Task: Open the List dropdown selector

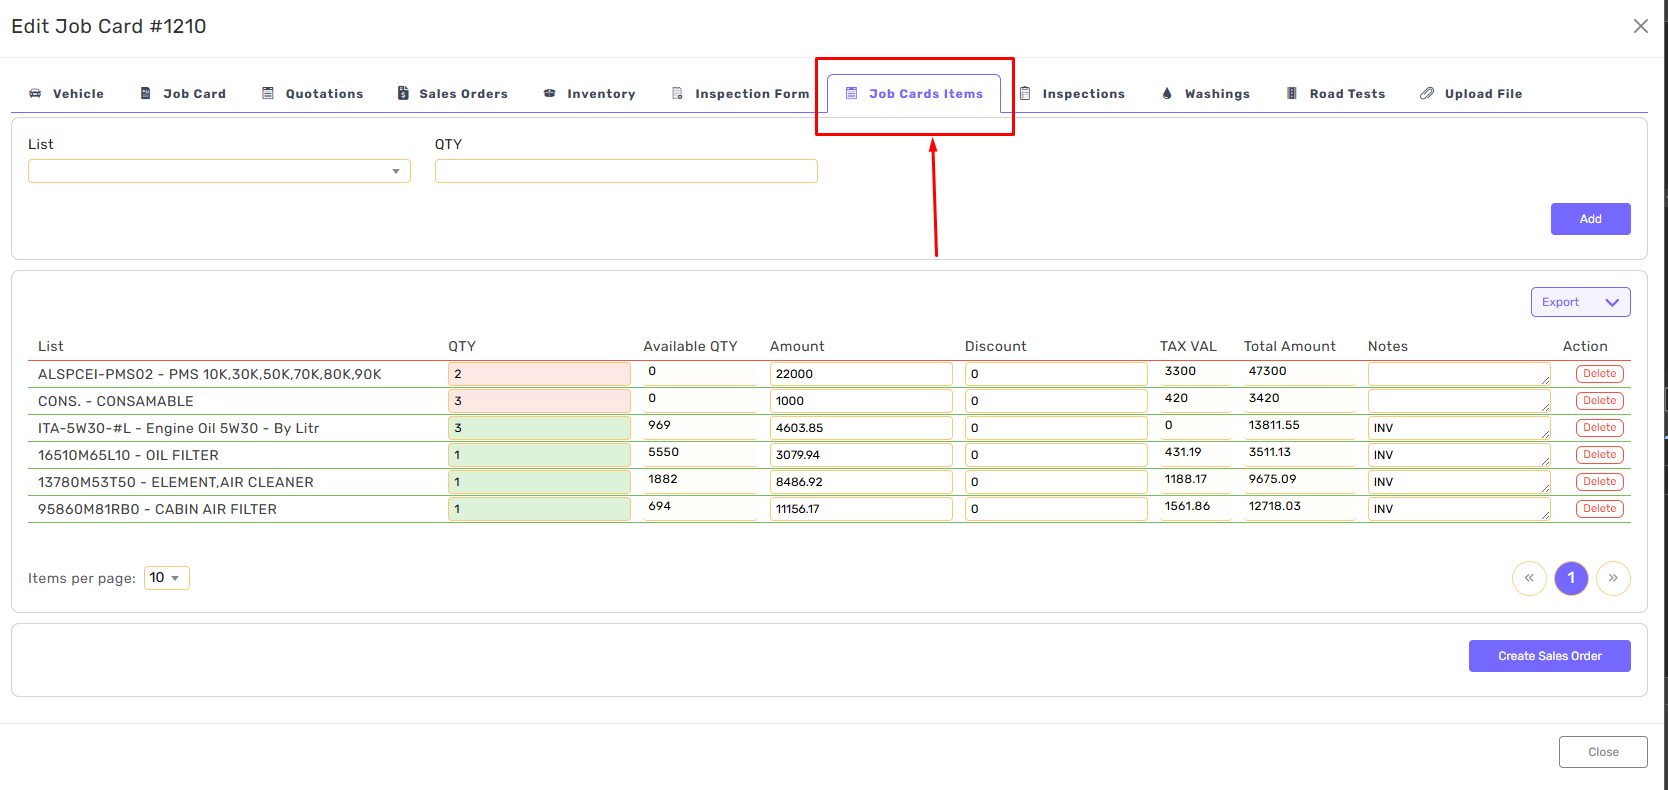Action: coord(219,171)
